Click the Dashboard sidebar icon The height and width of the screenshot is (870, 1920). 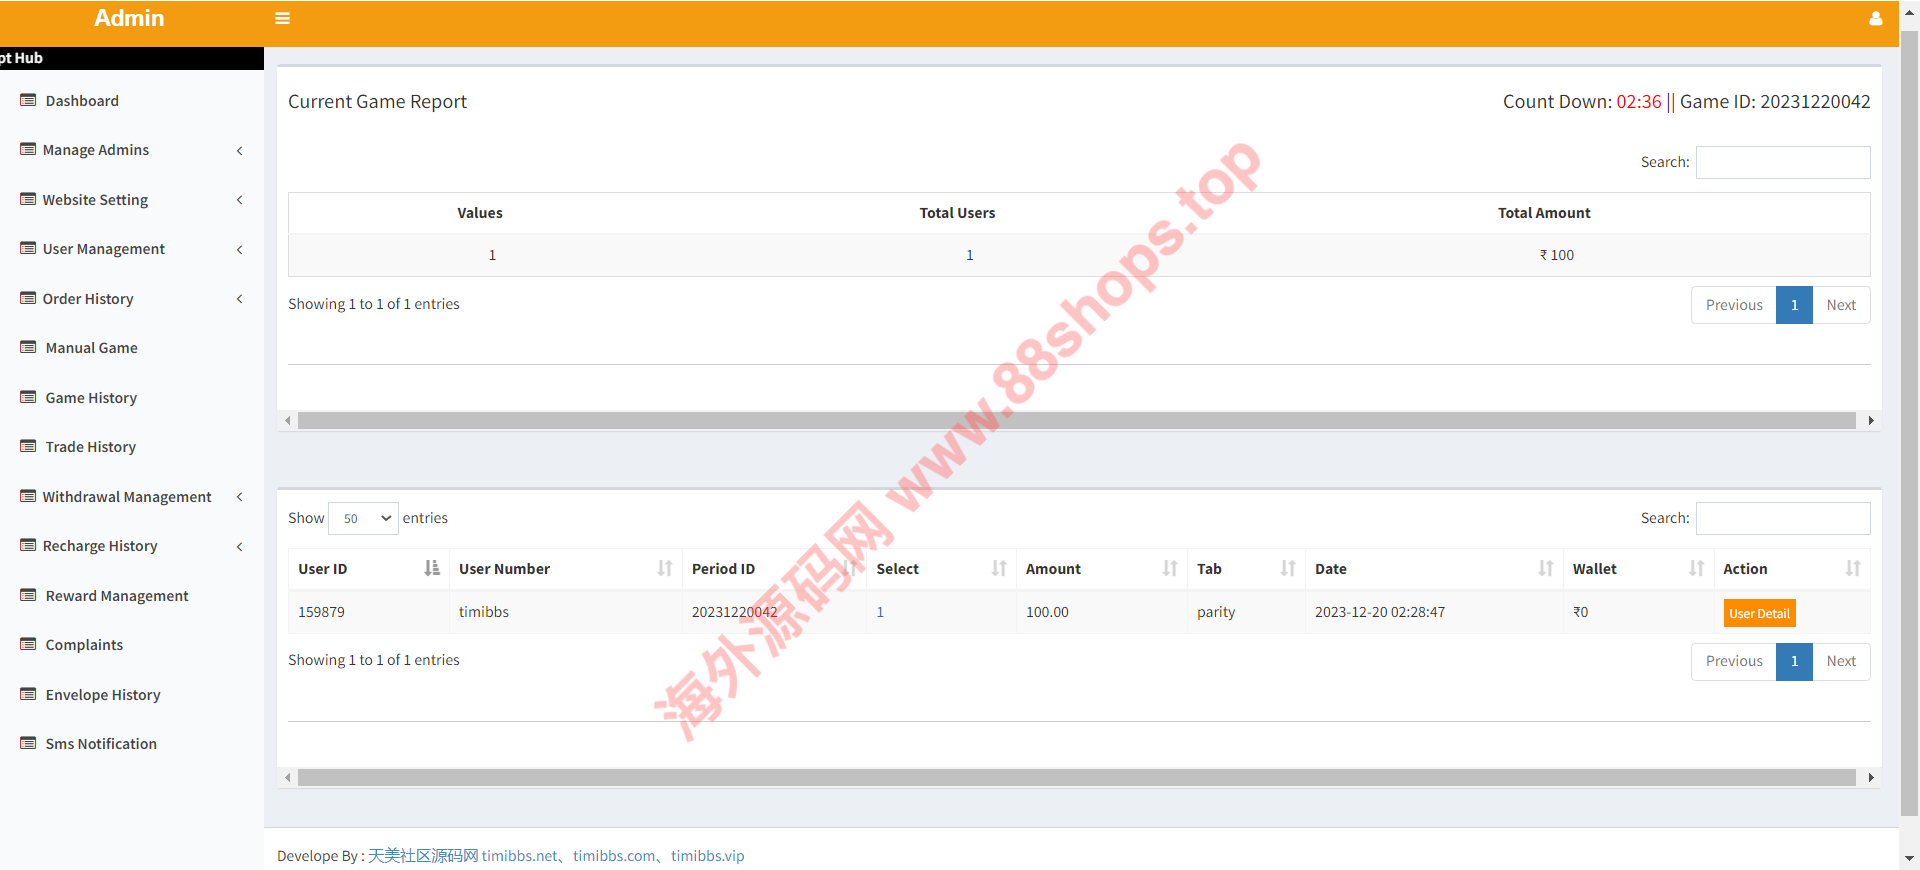point(28,100)
